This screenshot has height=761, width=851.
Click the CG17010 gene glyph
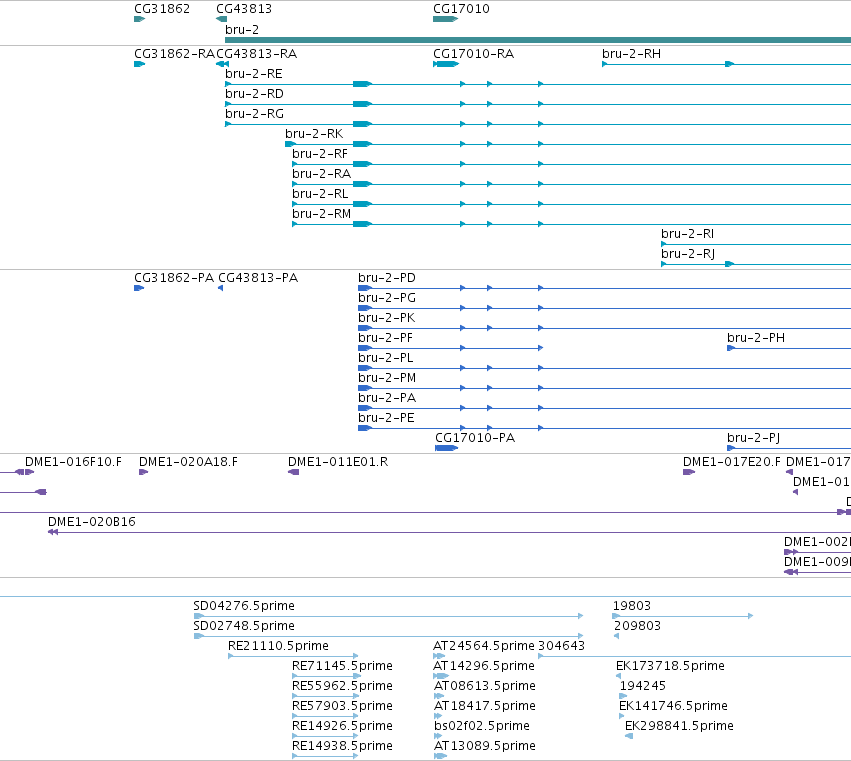click(446, 19)
